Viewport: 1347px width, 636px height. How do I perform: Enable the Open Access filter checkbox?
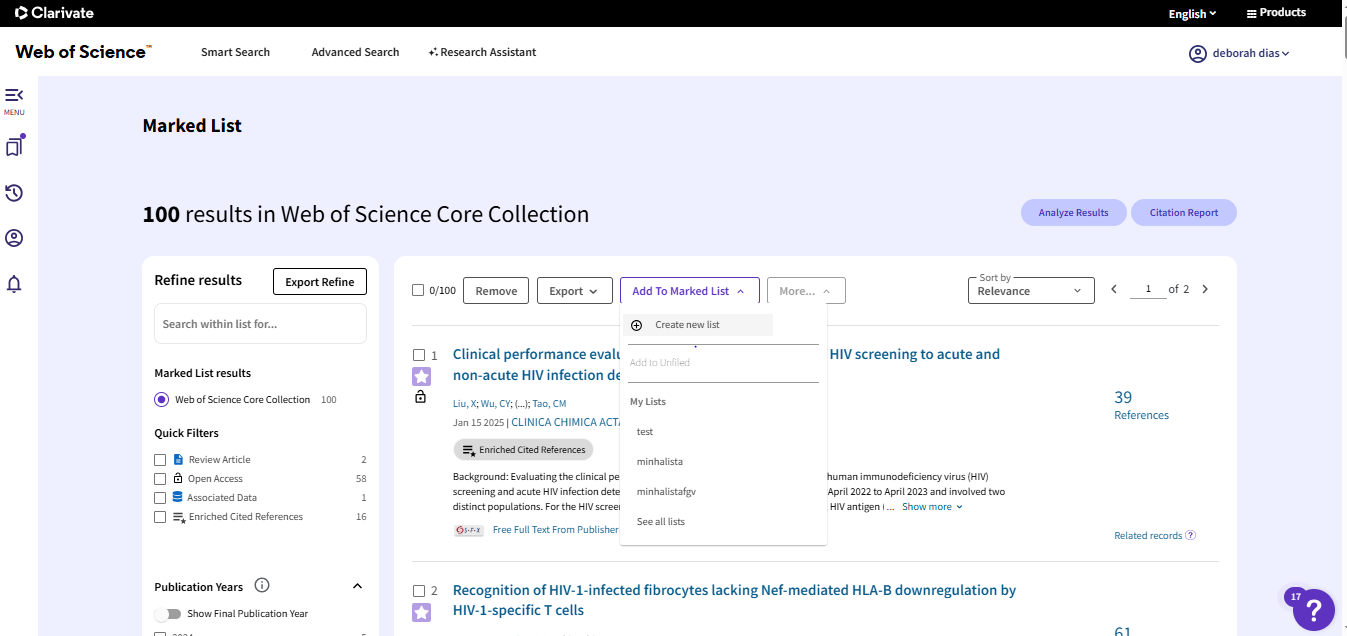click(160, 479)
